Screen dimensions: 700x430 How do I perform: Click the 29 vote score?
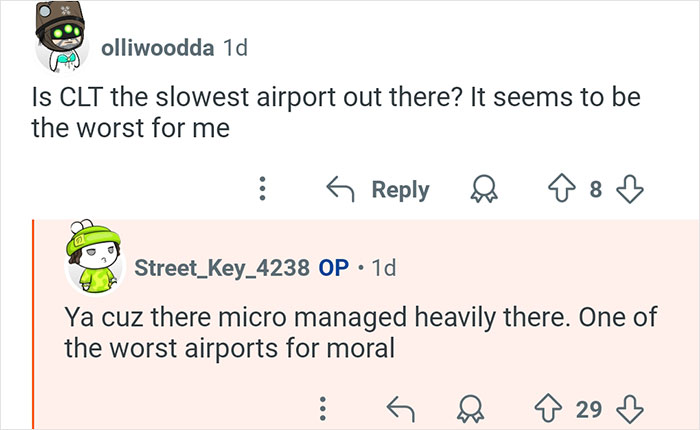(x=589, y=406)
